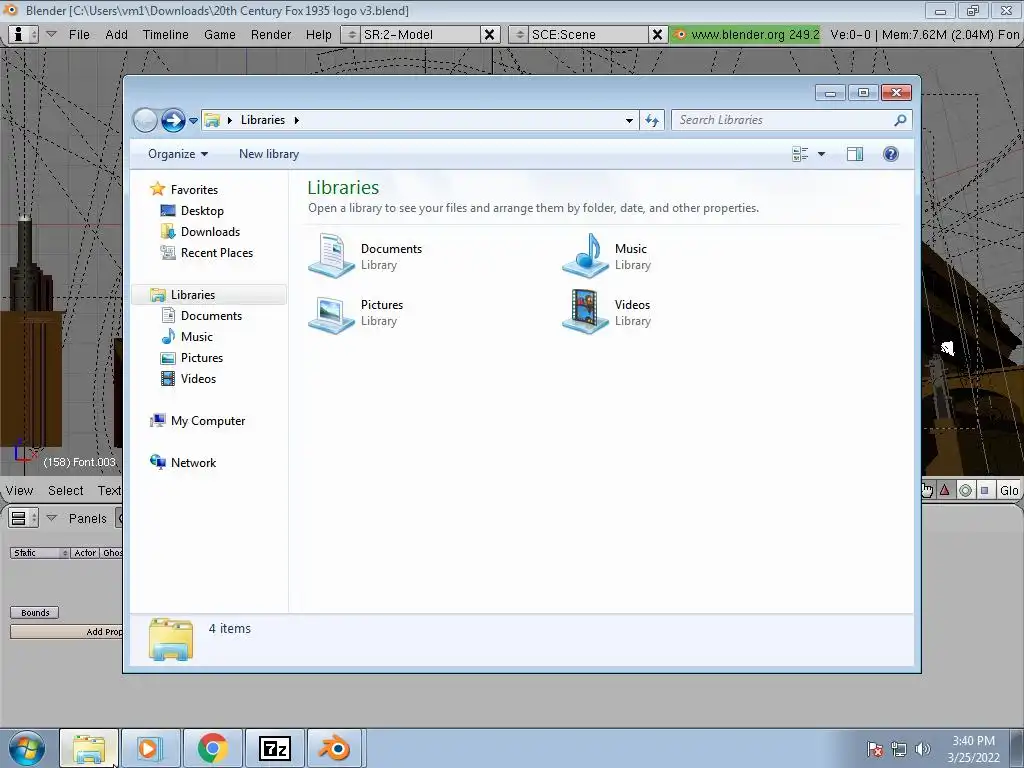Image resolution: width=1024 pixels, height=768 pixels.
Task: Click the Blender proportional edit circle icon
Action: (x=965, y=490)
